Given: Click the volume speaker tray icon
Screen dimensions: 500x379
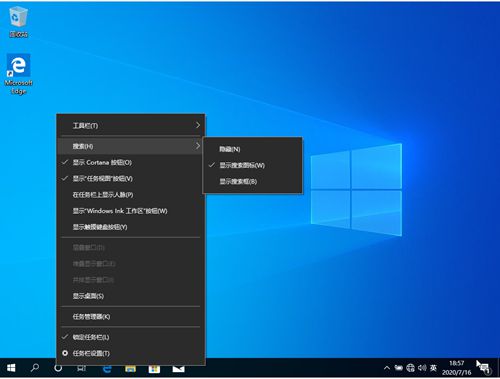Looking at the screenshot, I should click(x=422, y=368).
